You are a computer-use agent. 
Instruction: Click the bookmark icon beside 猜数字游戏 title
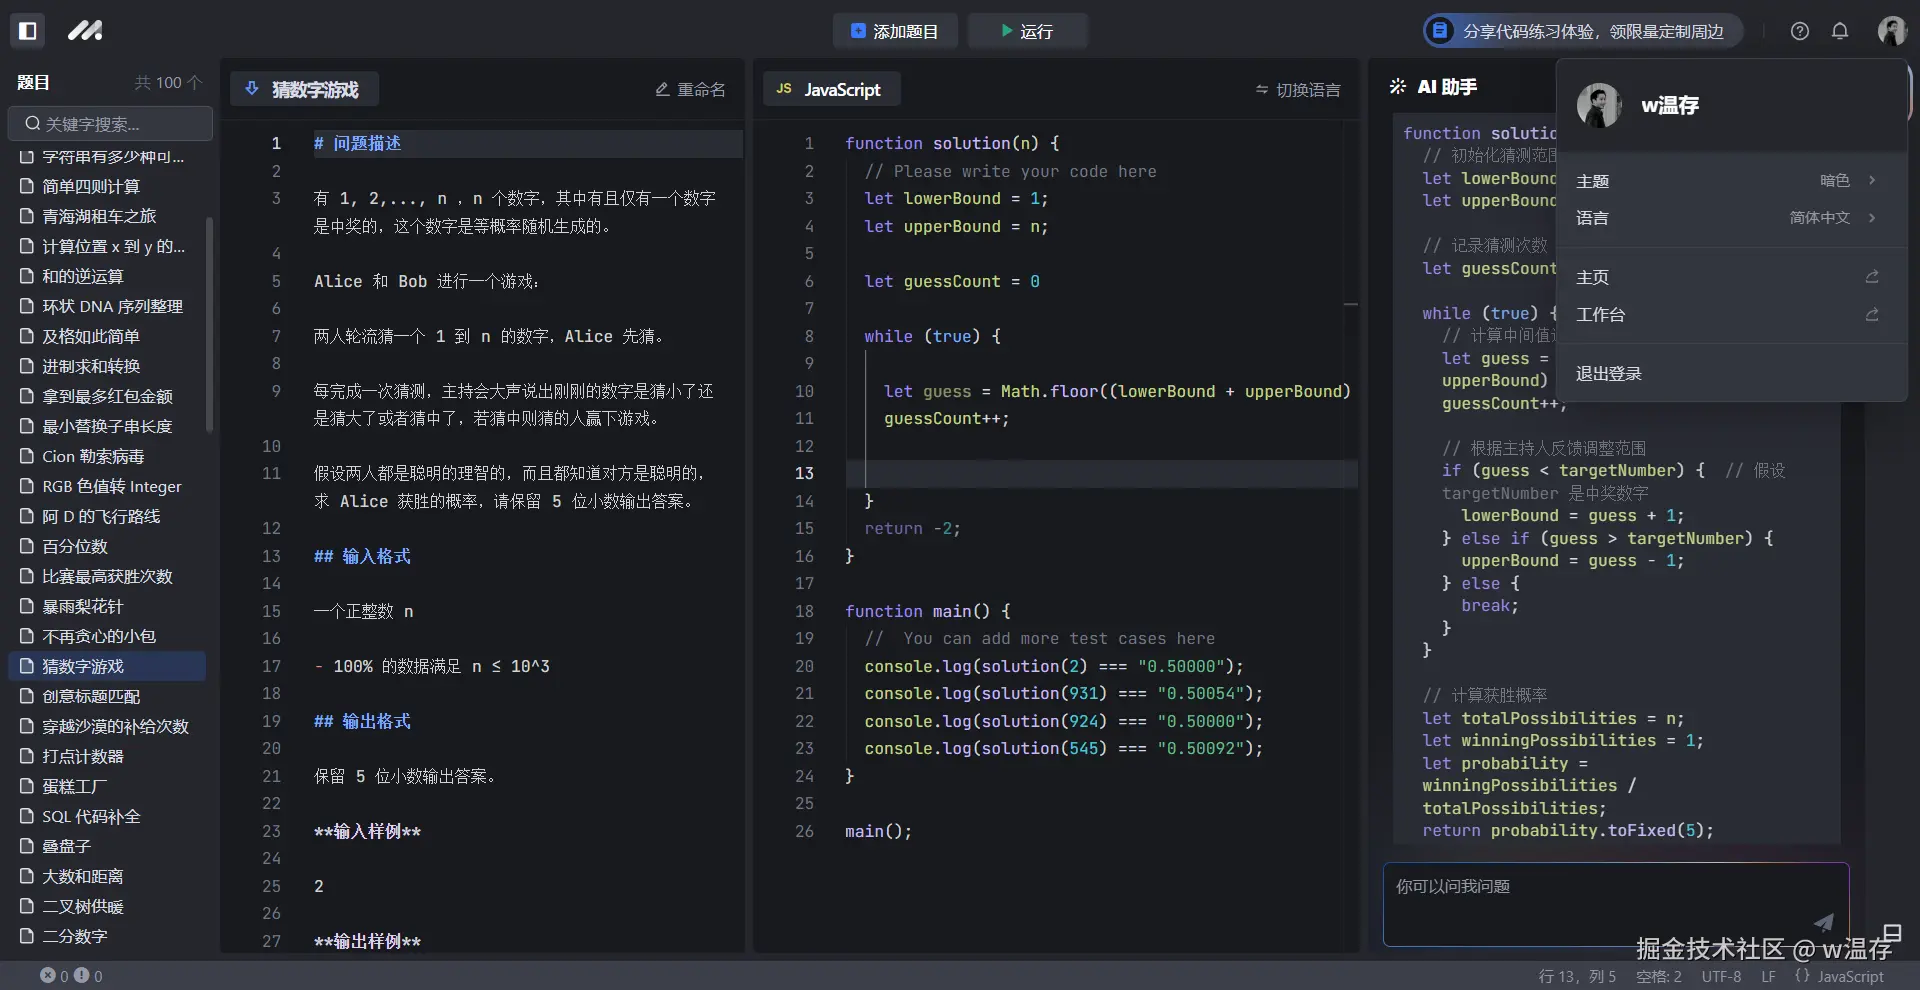pyautogui.click(x=251, y=89)
